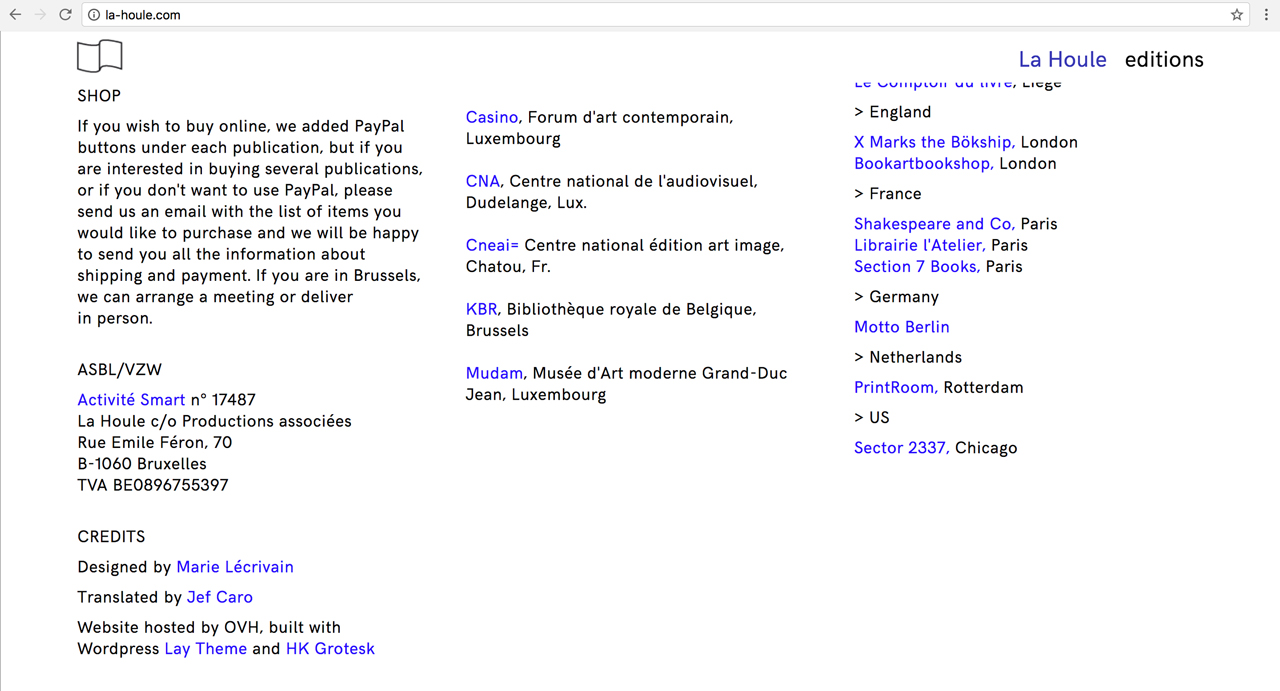Open the editions menu item
1280x691 pixels.
coord(1164,59)
